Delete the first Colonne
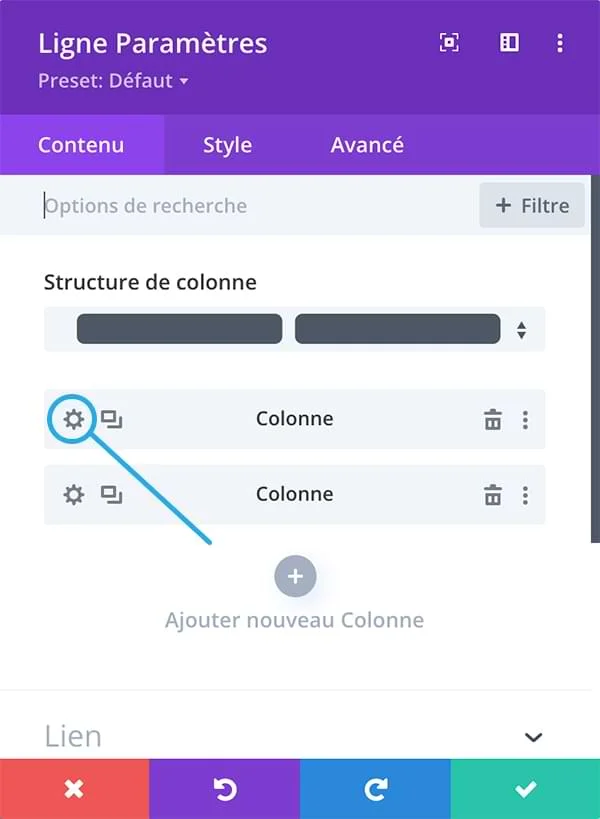Viewport: 600px width, 819px height. point(493,419)
